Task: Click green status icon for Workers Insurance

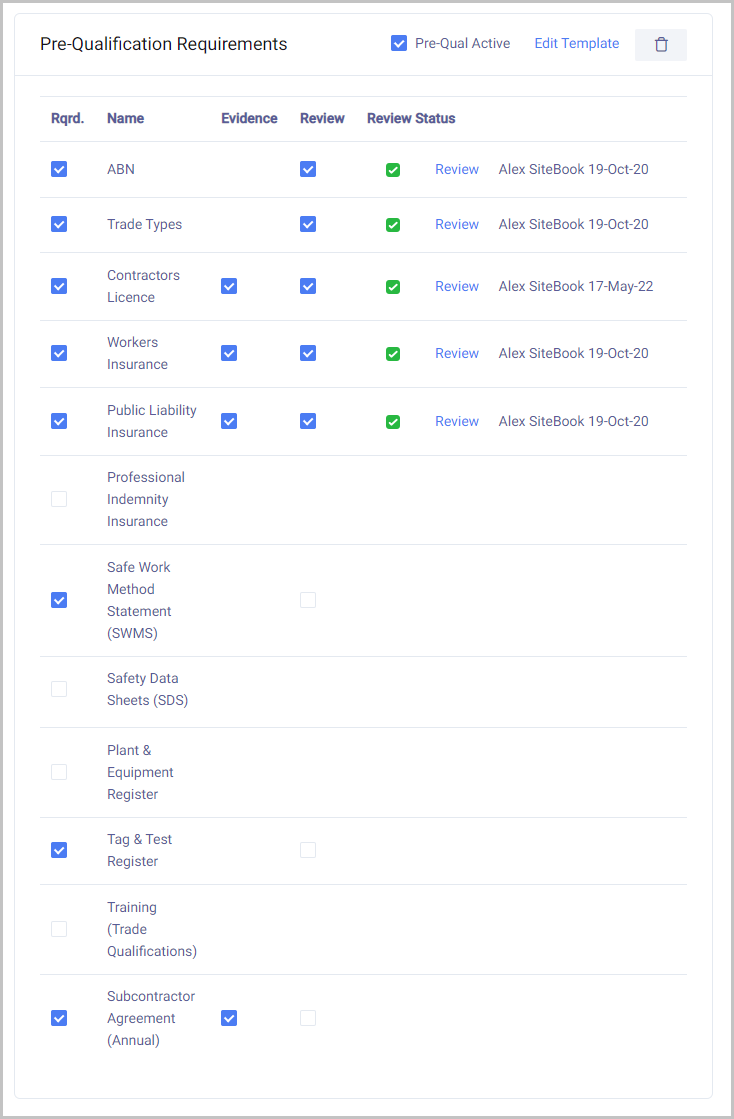Action: click(x=393, y=354)
